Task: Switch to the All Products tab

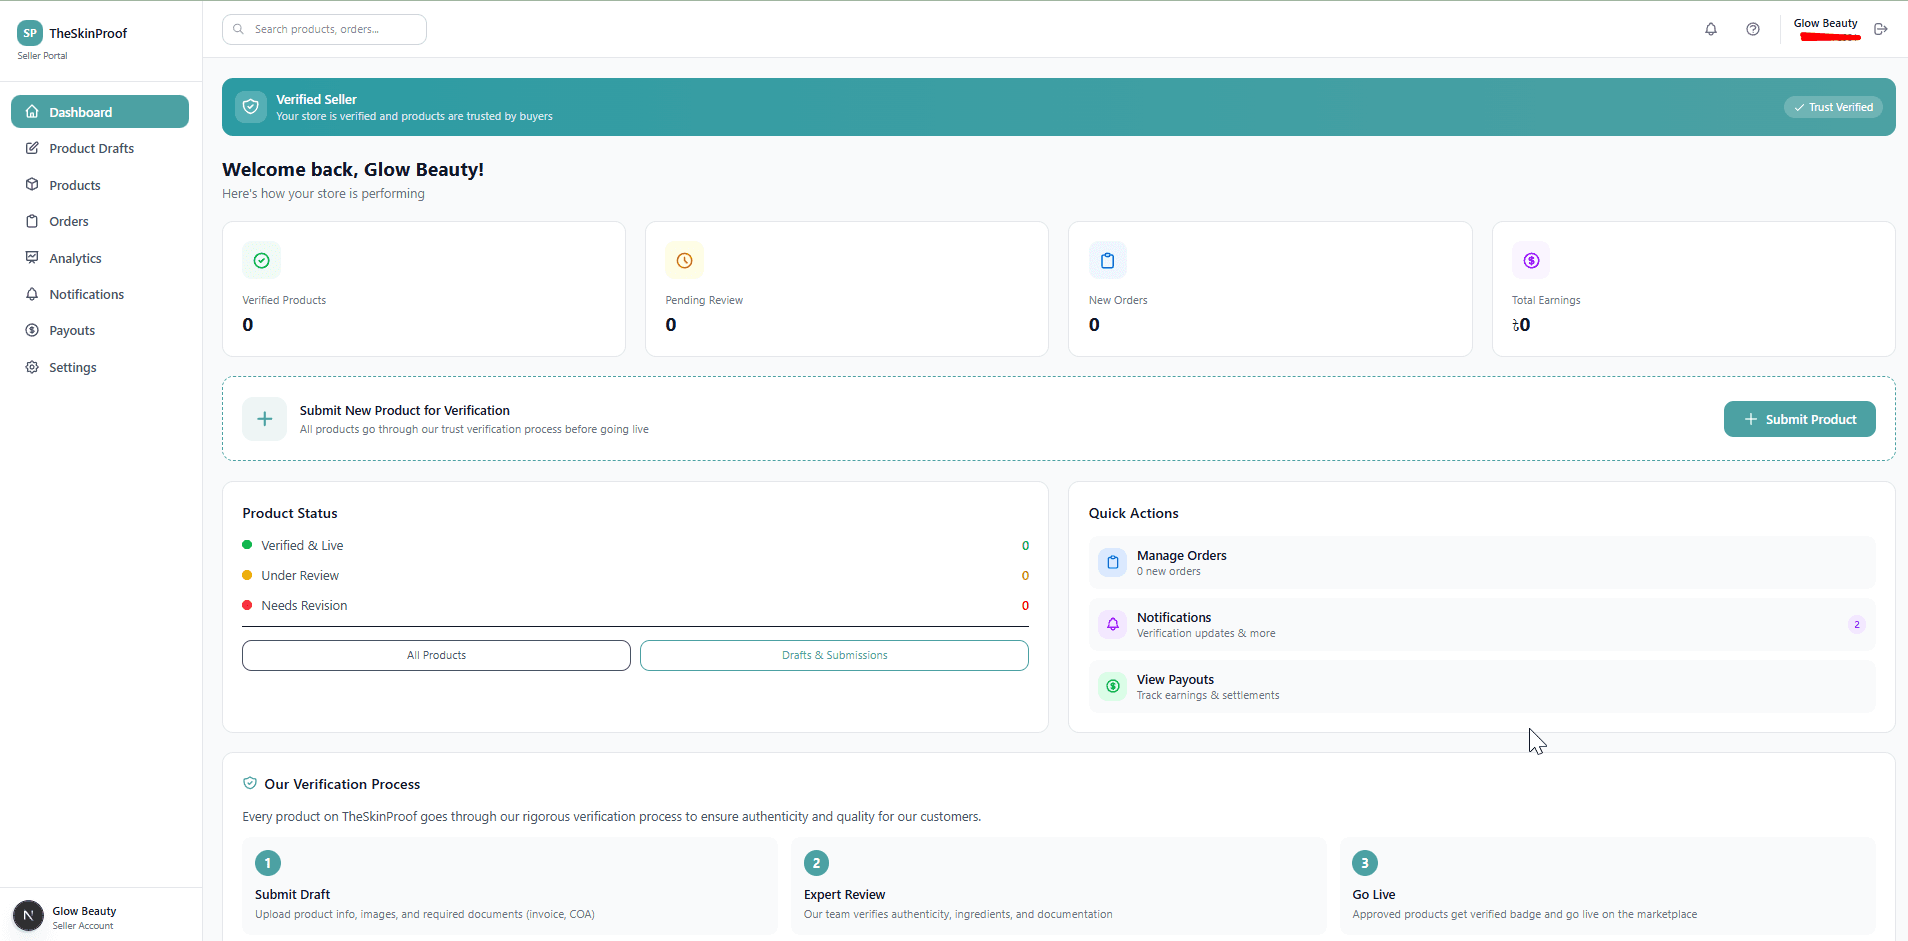Action: click(436, 655)
